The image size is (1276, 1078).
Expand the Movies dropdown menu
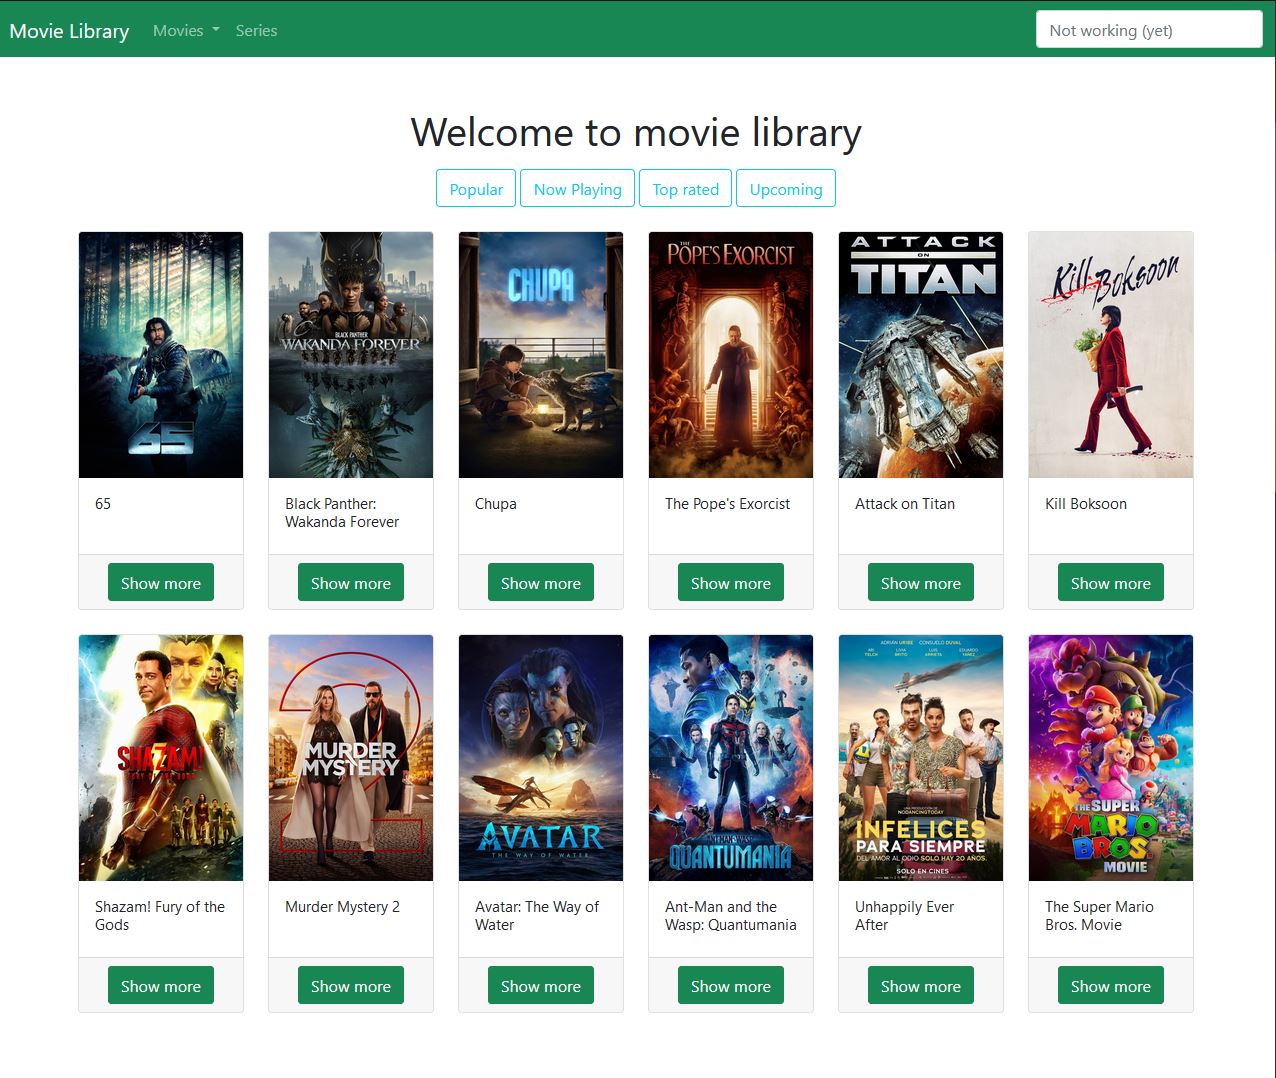click(x=186, y=31)
